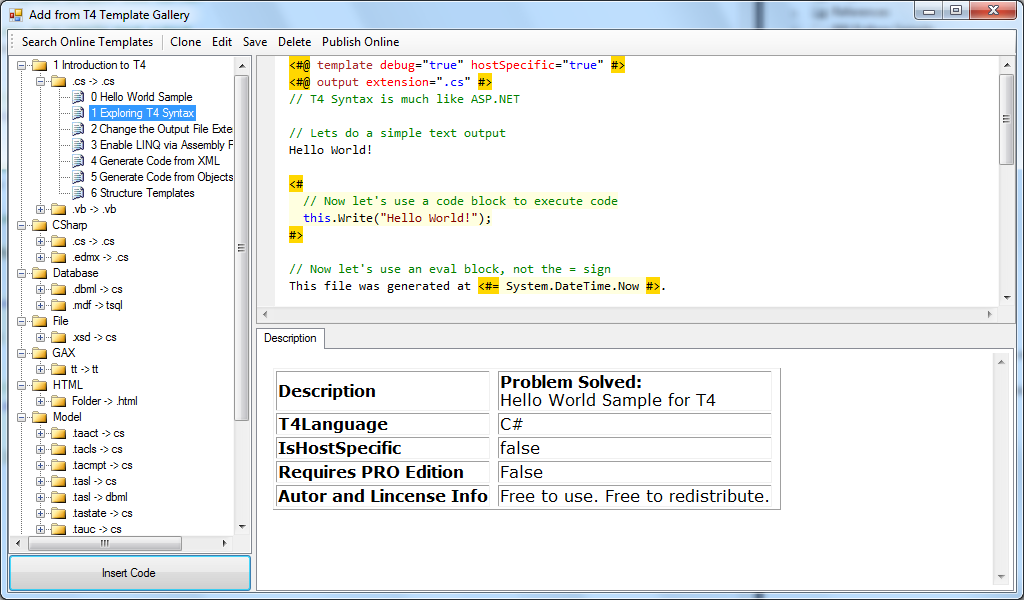Click Delete in the toolbar
The height and width of the screenshot is (600, 1024).
295,42
